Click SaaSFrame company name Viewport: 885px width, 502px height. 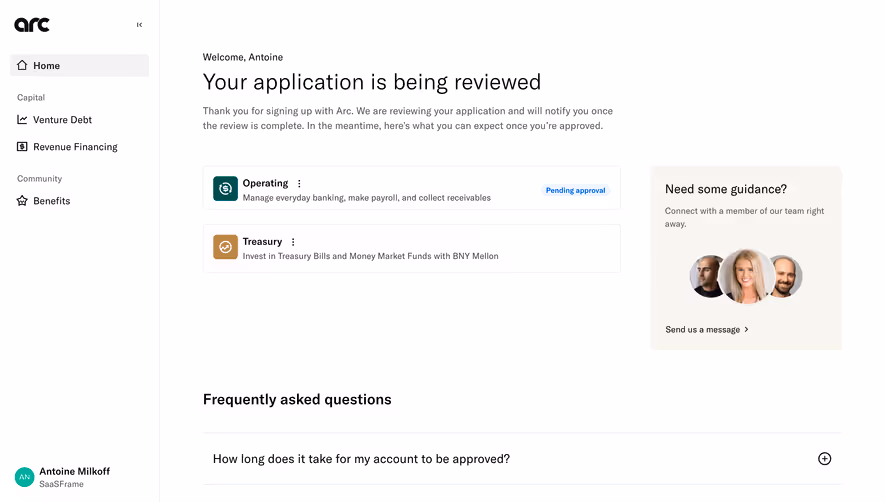[61, 484]
